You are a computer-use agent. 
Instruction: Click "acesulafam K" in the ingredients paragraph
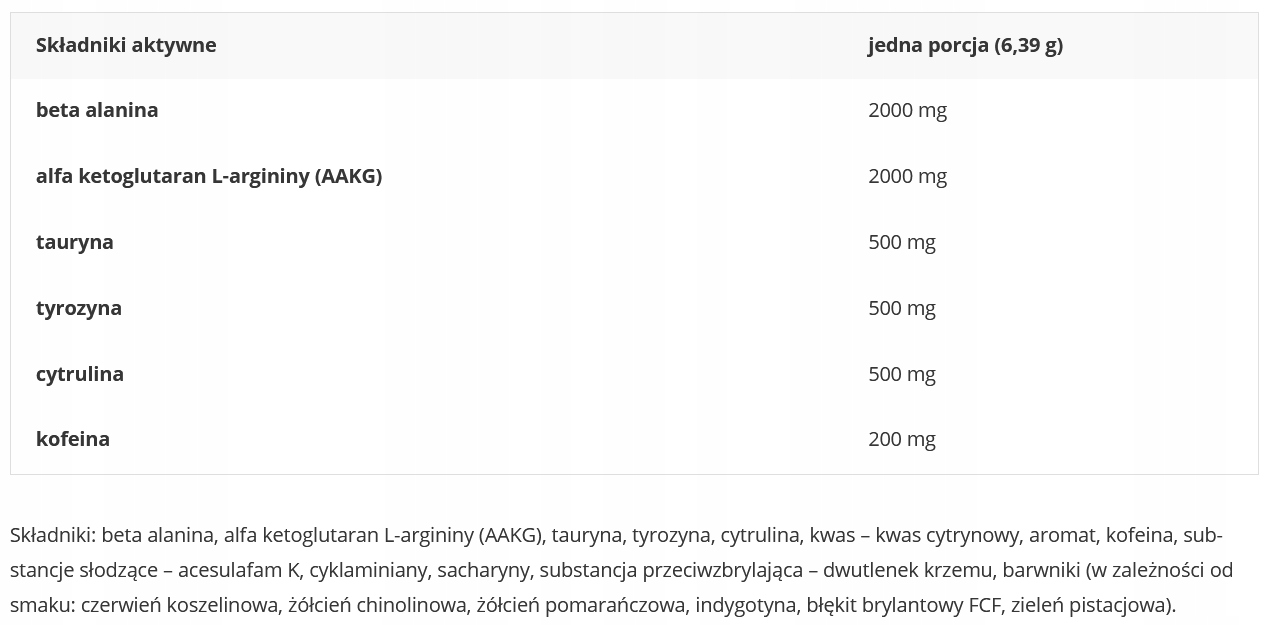[x=239, y=570]
